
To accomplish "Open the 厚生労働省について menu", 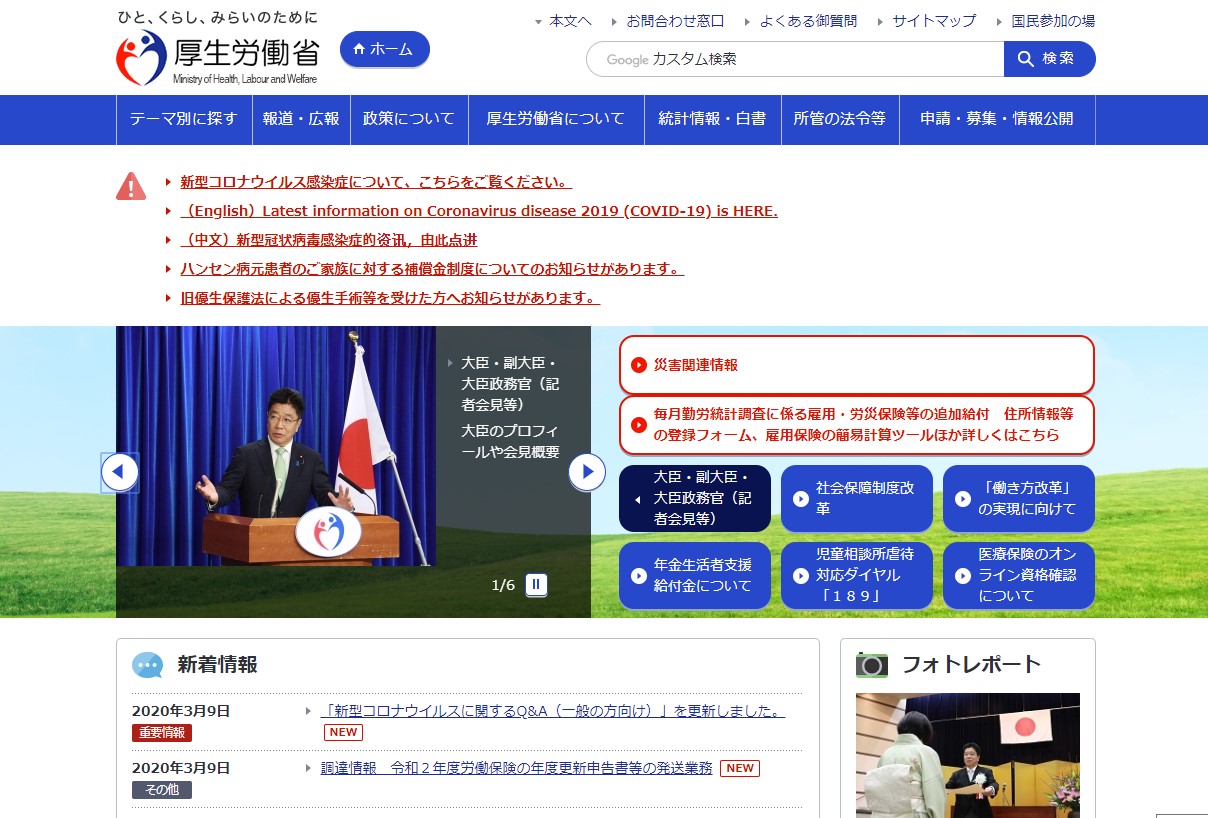I will click(x=556, y=119).
